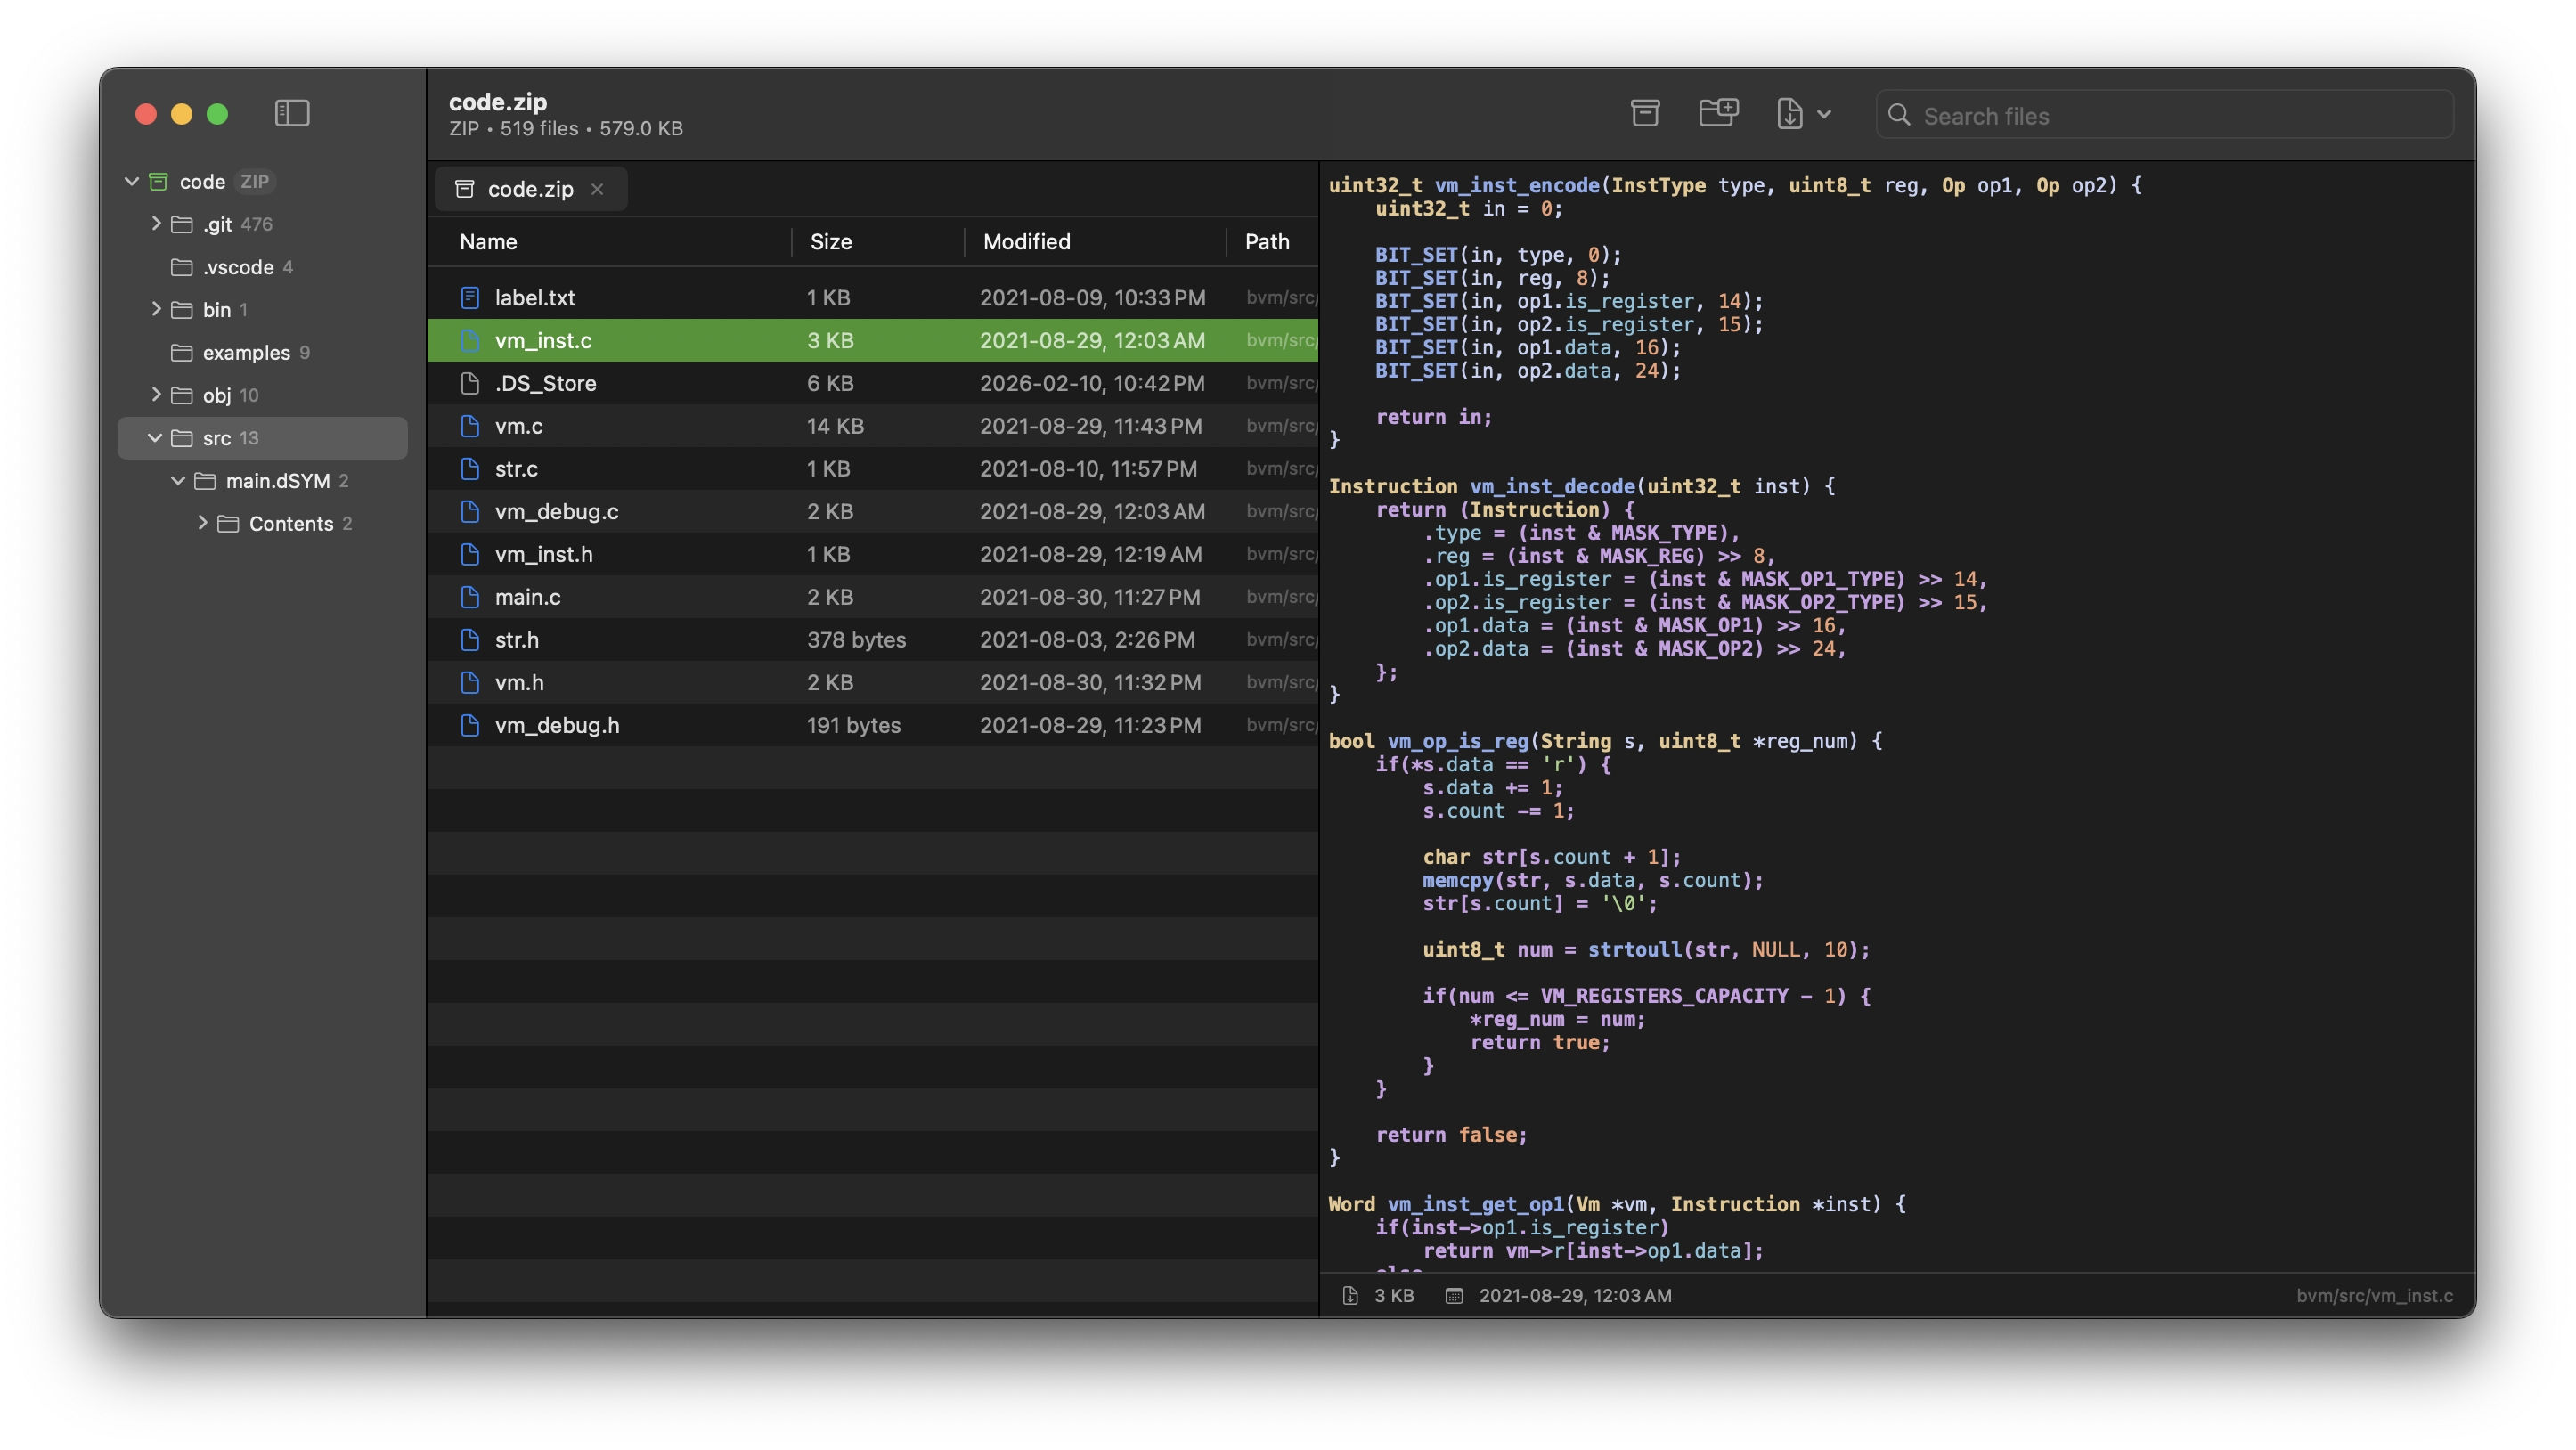This screenshot has width=2576, height=1450.
Task: Close the code.zip tab
Action: 597,189
